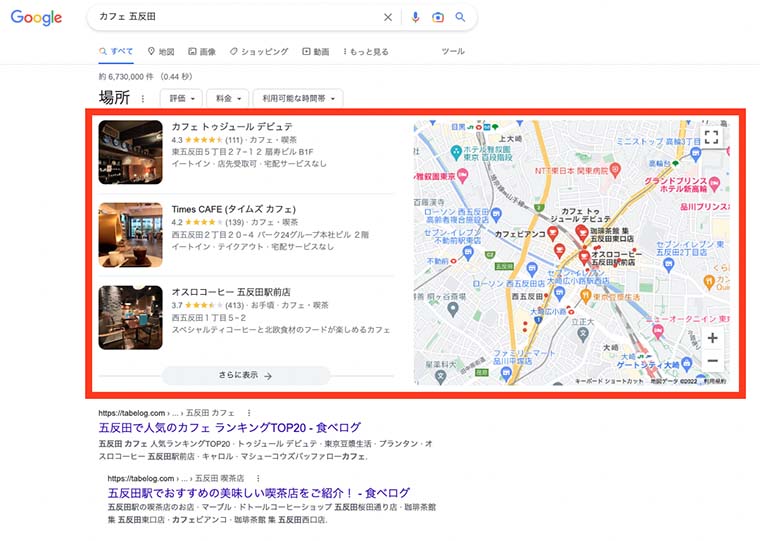The width and height of the screenshot is (760, 541).
Task: Click the 東京豆漿生活 restaurant marker
Action: (586, 295)
